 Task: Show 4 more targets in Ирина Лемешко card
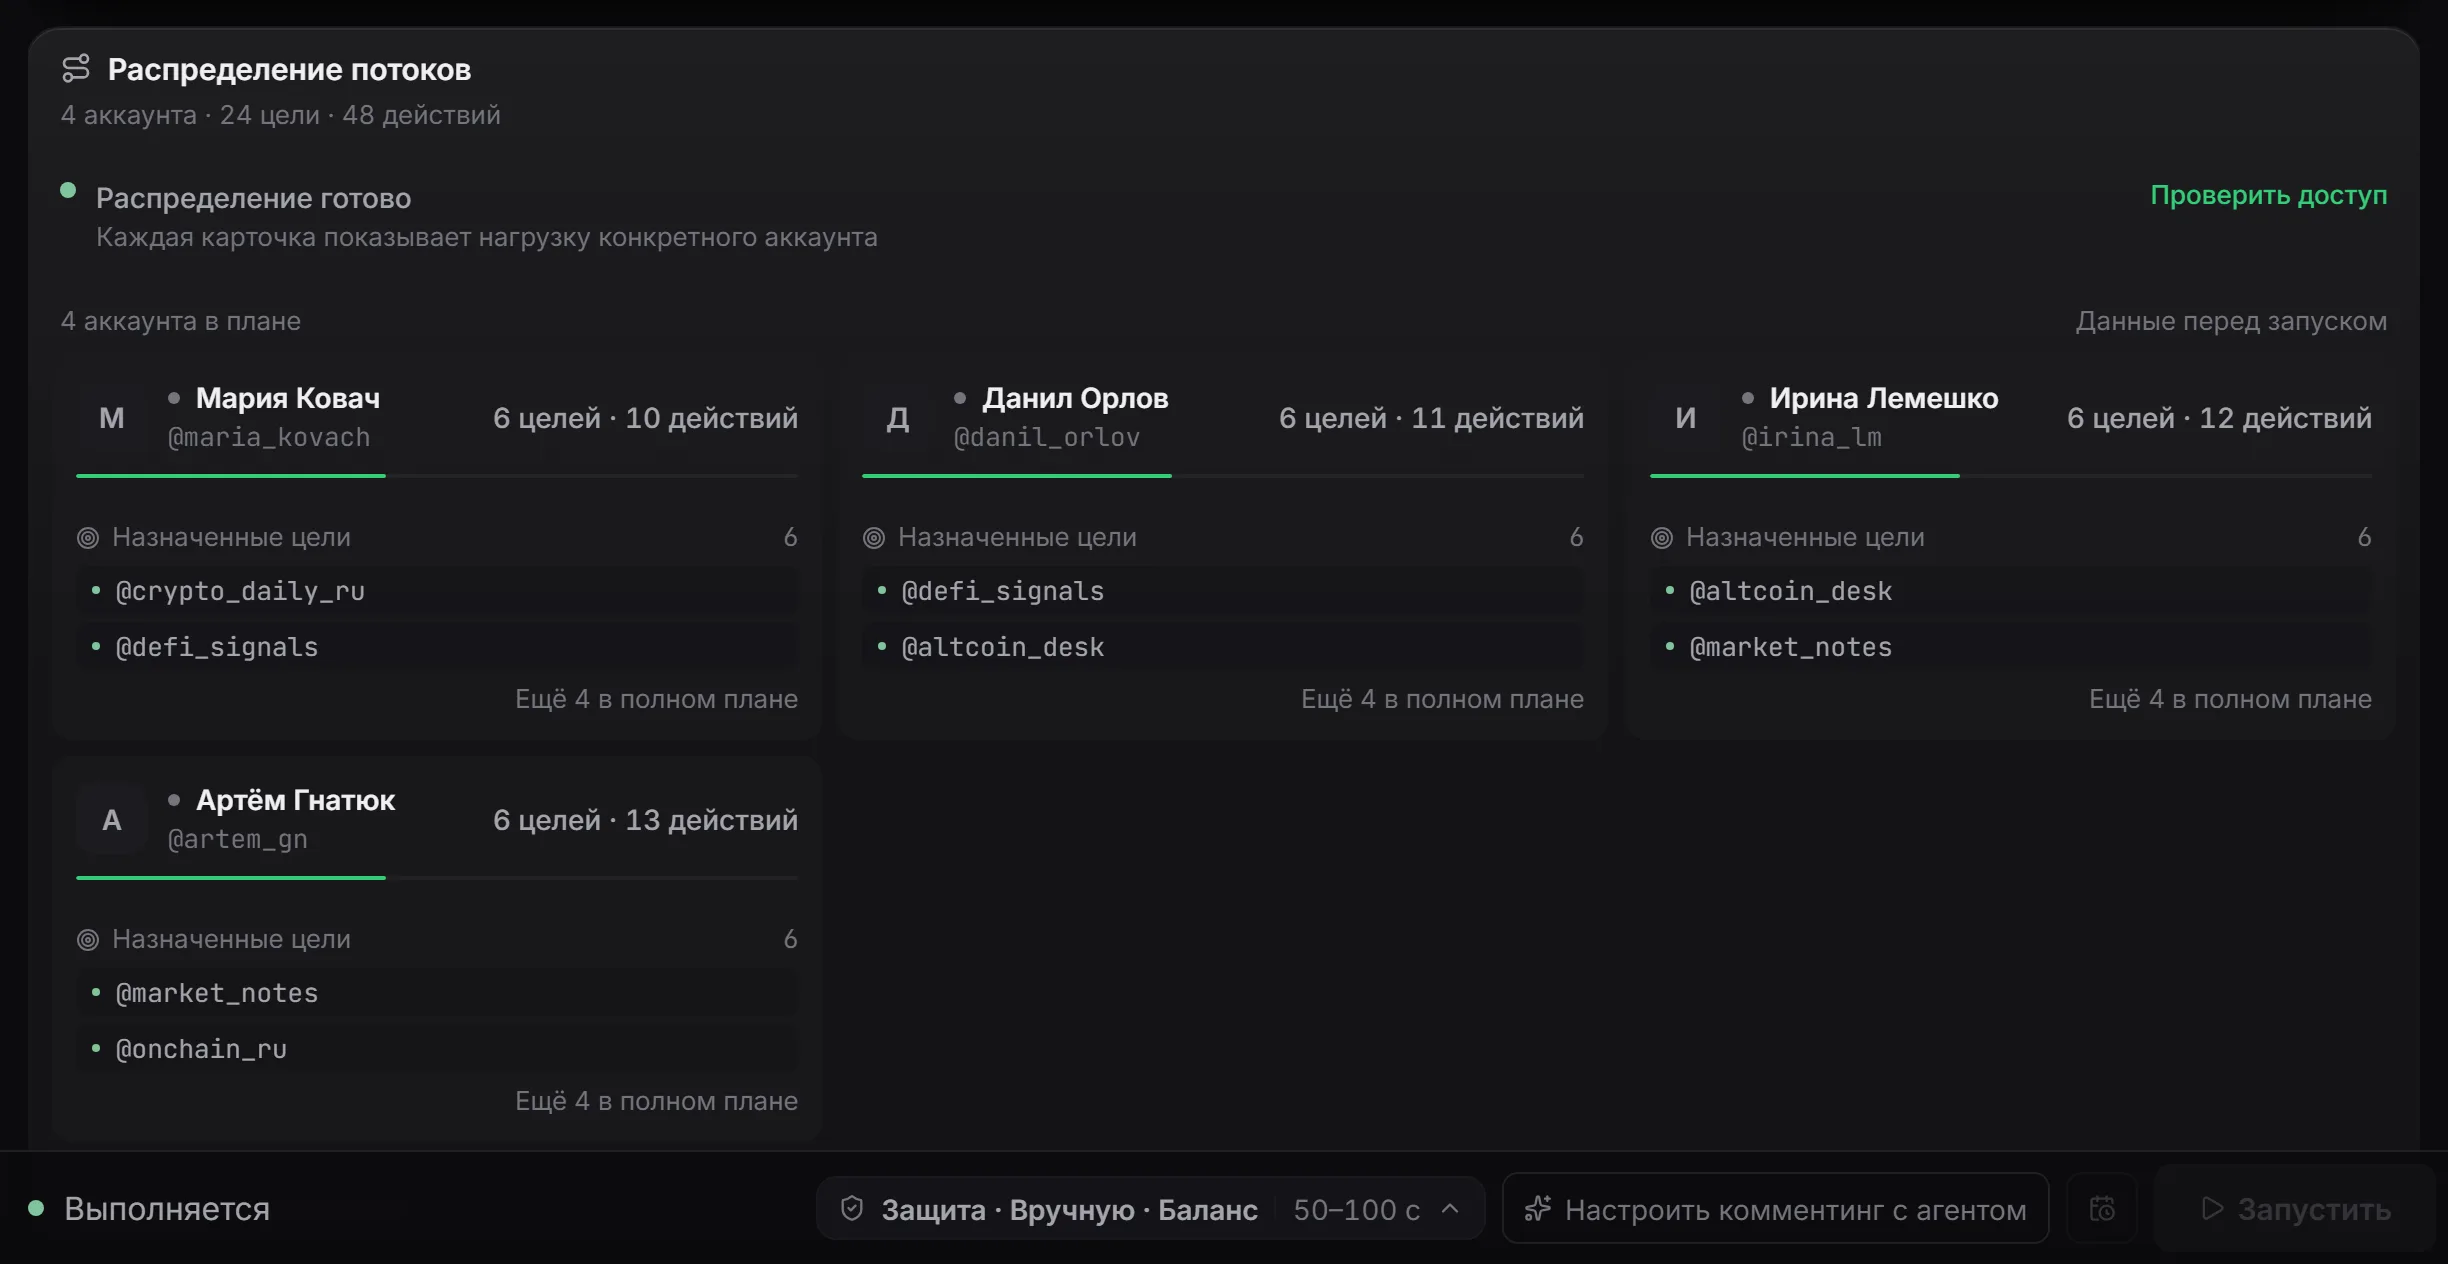click(2230, 699)
